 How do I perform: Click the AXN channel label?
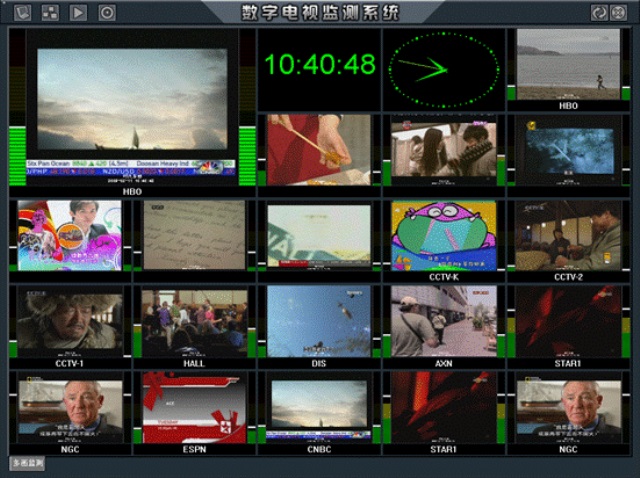(x=444, y=363)
